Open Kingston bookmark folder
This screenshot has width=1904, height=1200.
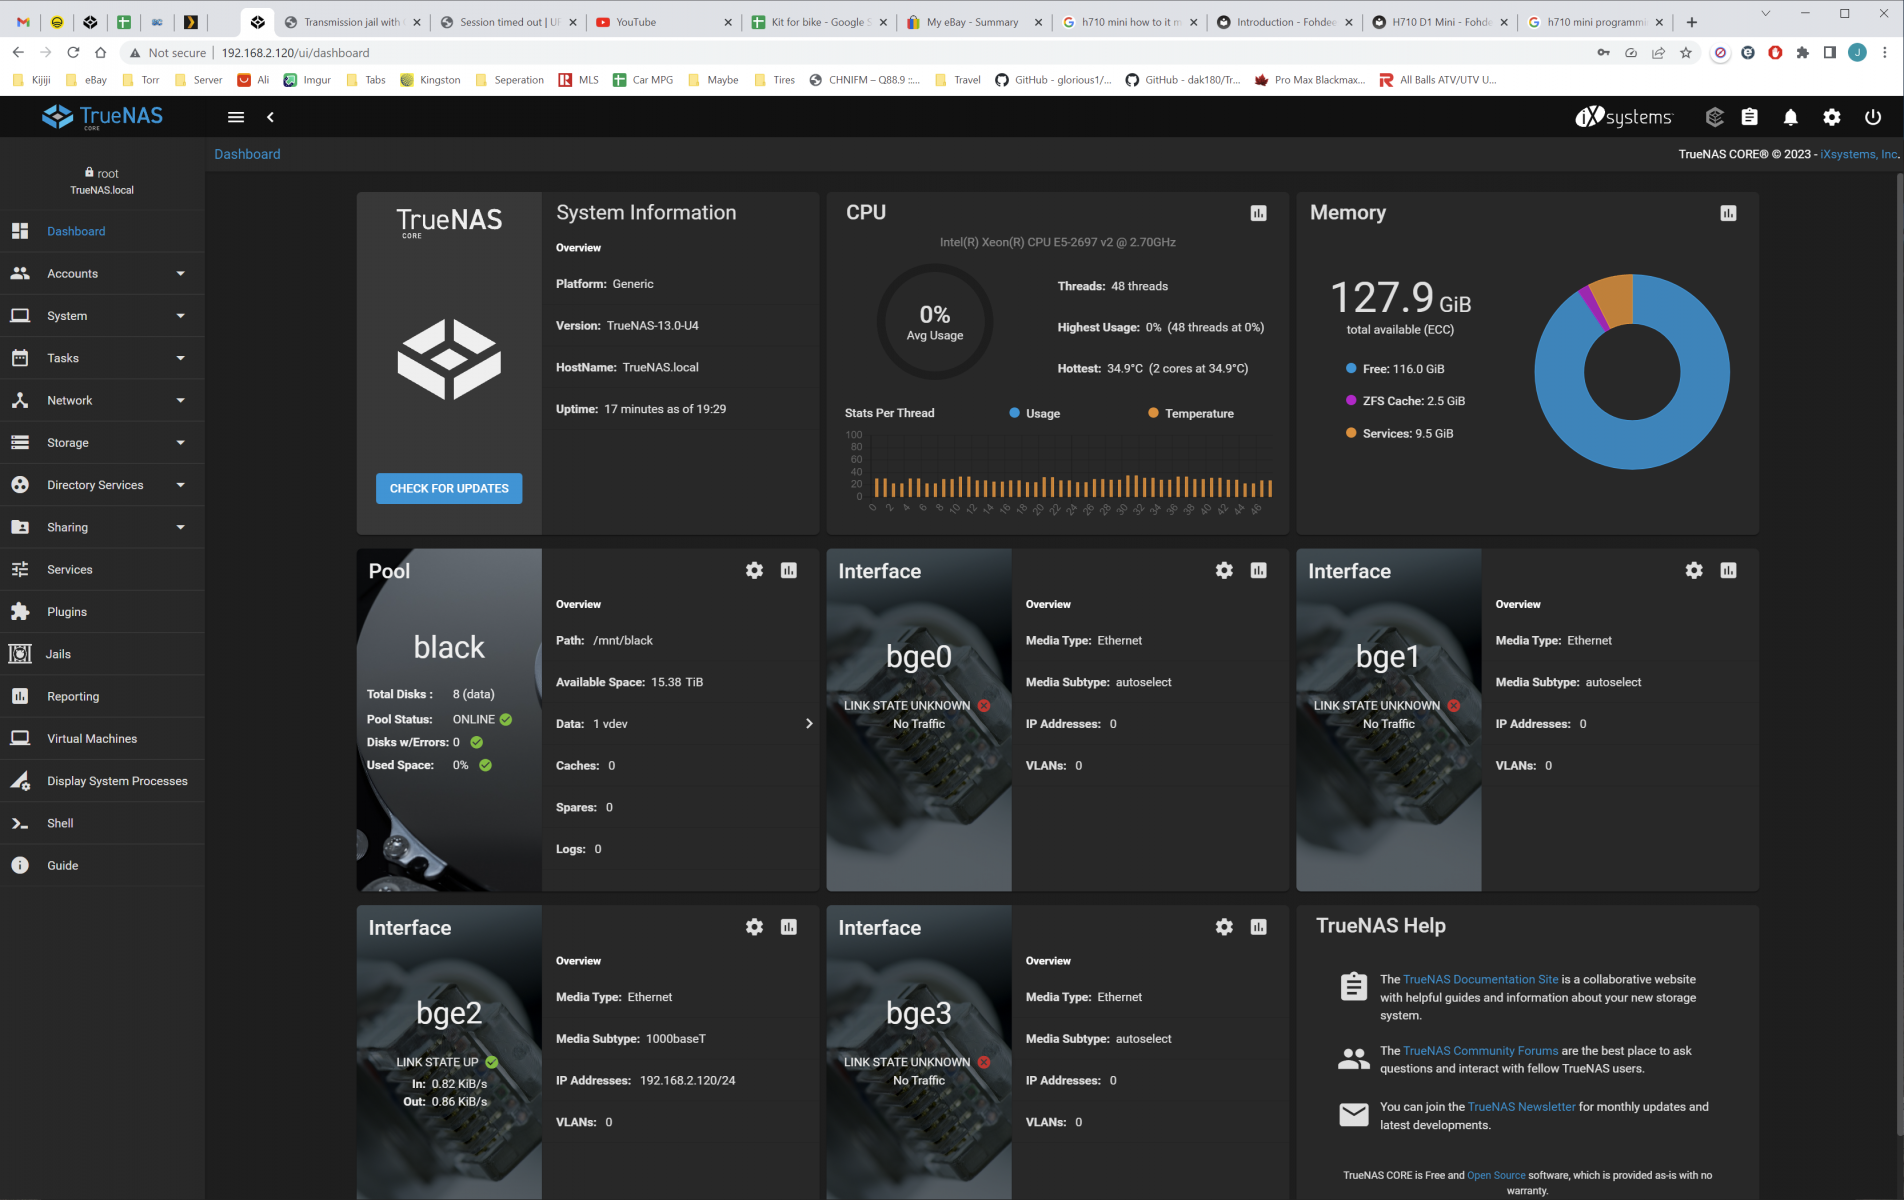tap(431, 80)
